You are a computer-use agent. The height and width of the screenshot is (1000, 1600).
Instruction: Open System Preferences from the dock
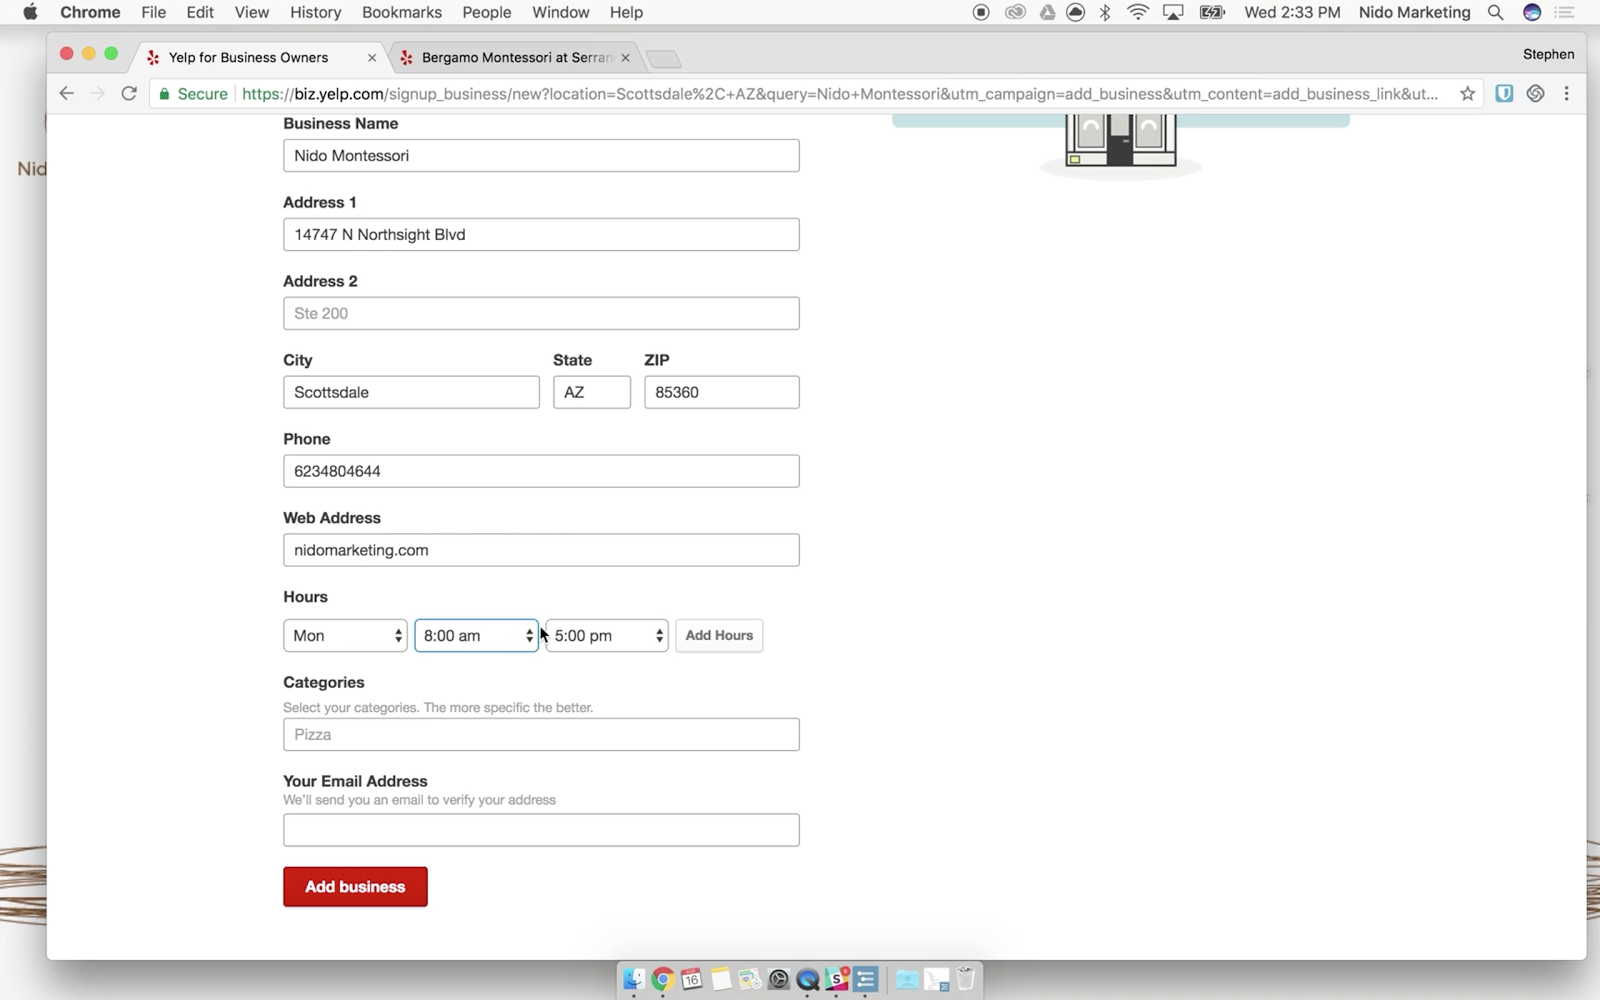click(779, 980)
